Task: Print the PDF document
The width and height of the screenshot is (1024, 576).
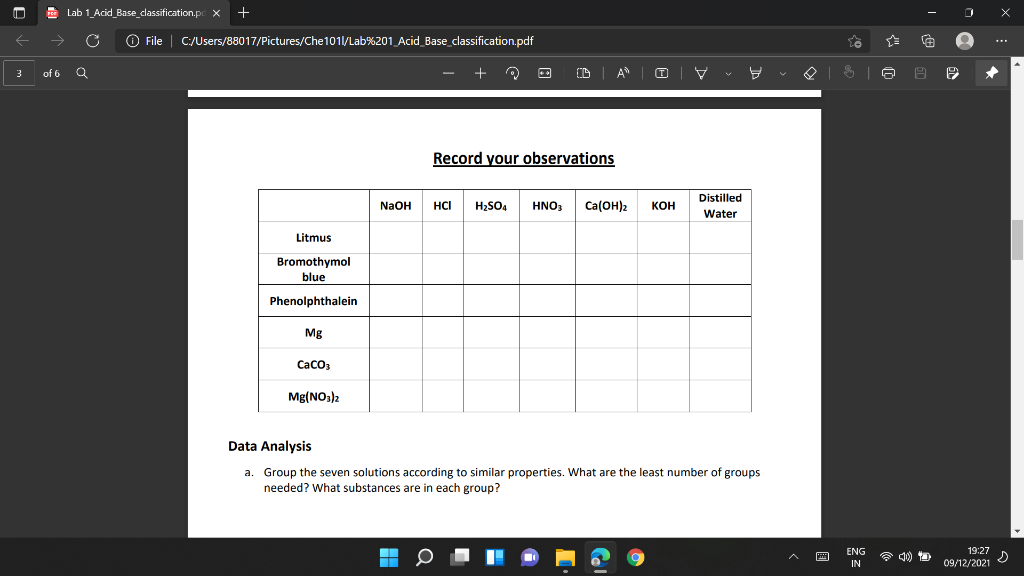Action: [x=888, y=73]
